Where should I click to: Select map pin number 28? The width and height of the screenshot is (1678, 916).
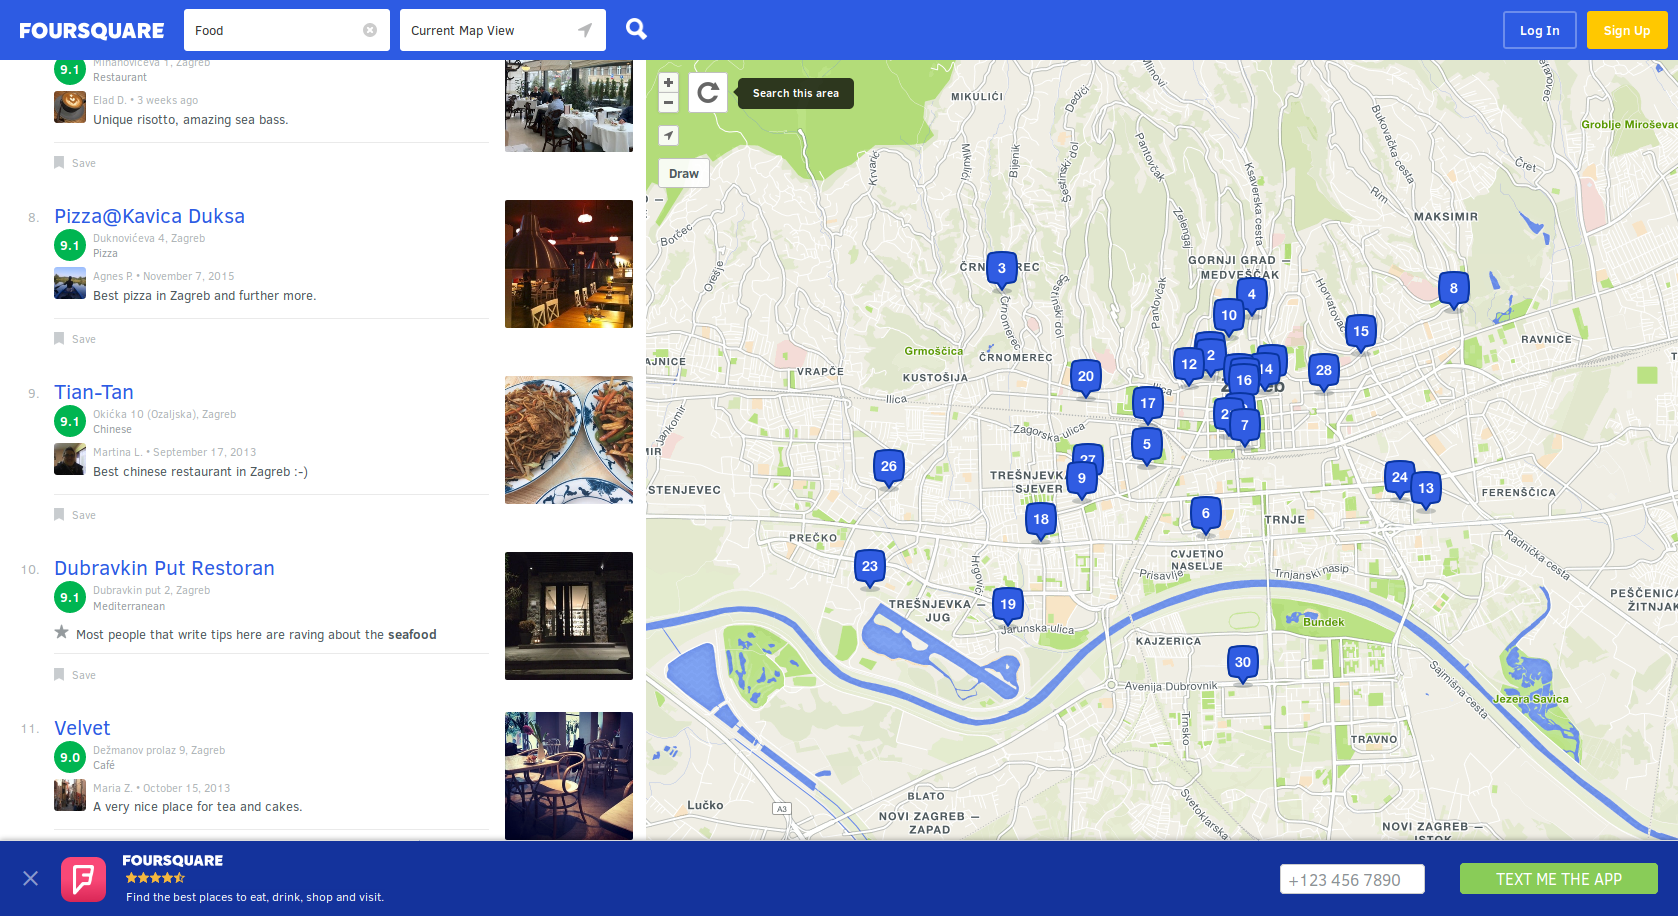(x=1324, y=371)
